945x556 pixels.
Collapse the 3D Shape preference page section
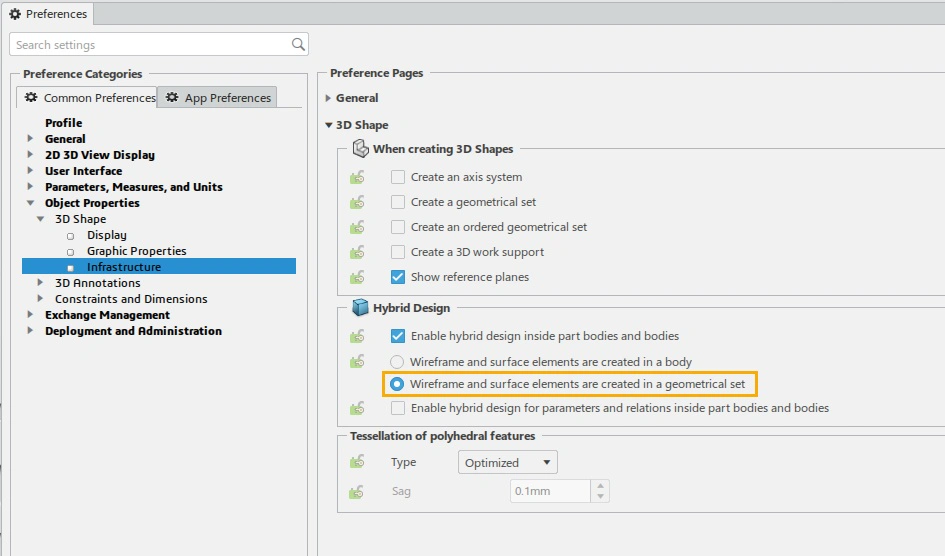tap(328, 125)
